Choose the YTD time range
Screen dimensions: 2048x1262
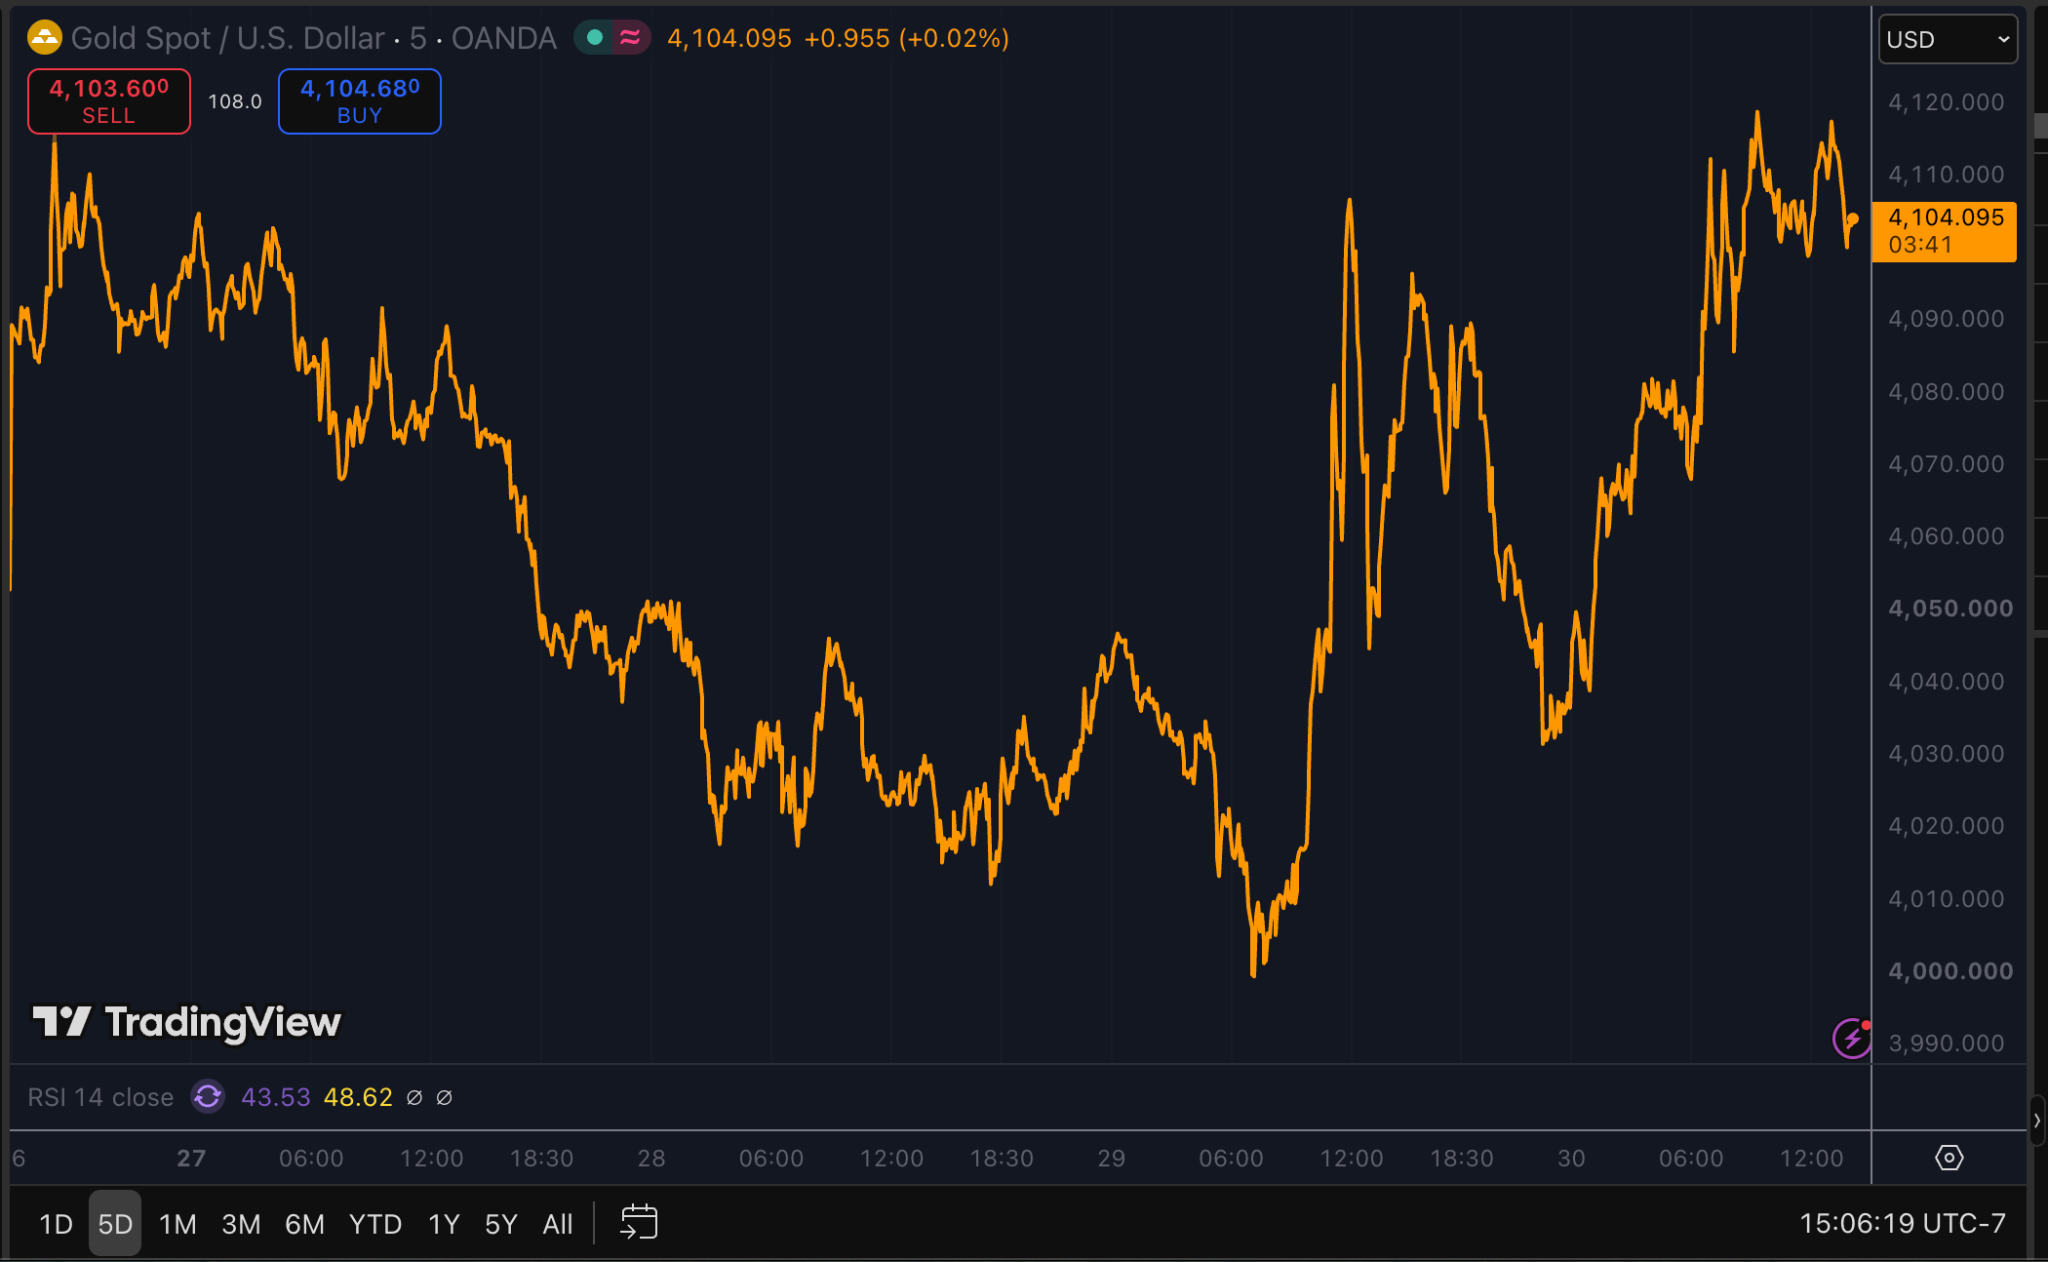point(375,1224)
